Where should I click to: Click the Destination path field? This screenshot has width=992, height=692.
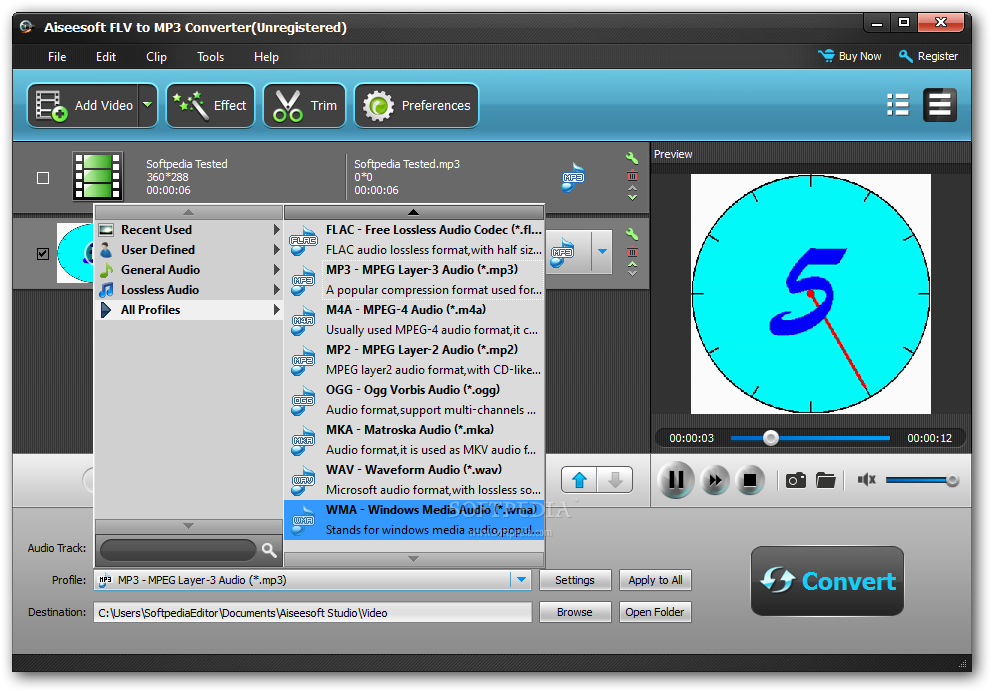coord(313,612)
